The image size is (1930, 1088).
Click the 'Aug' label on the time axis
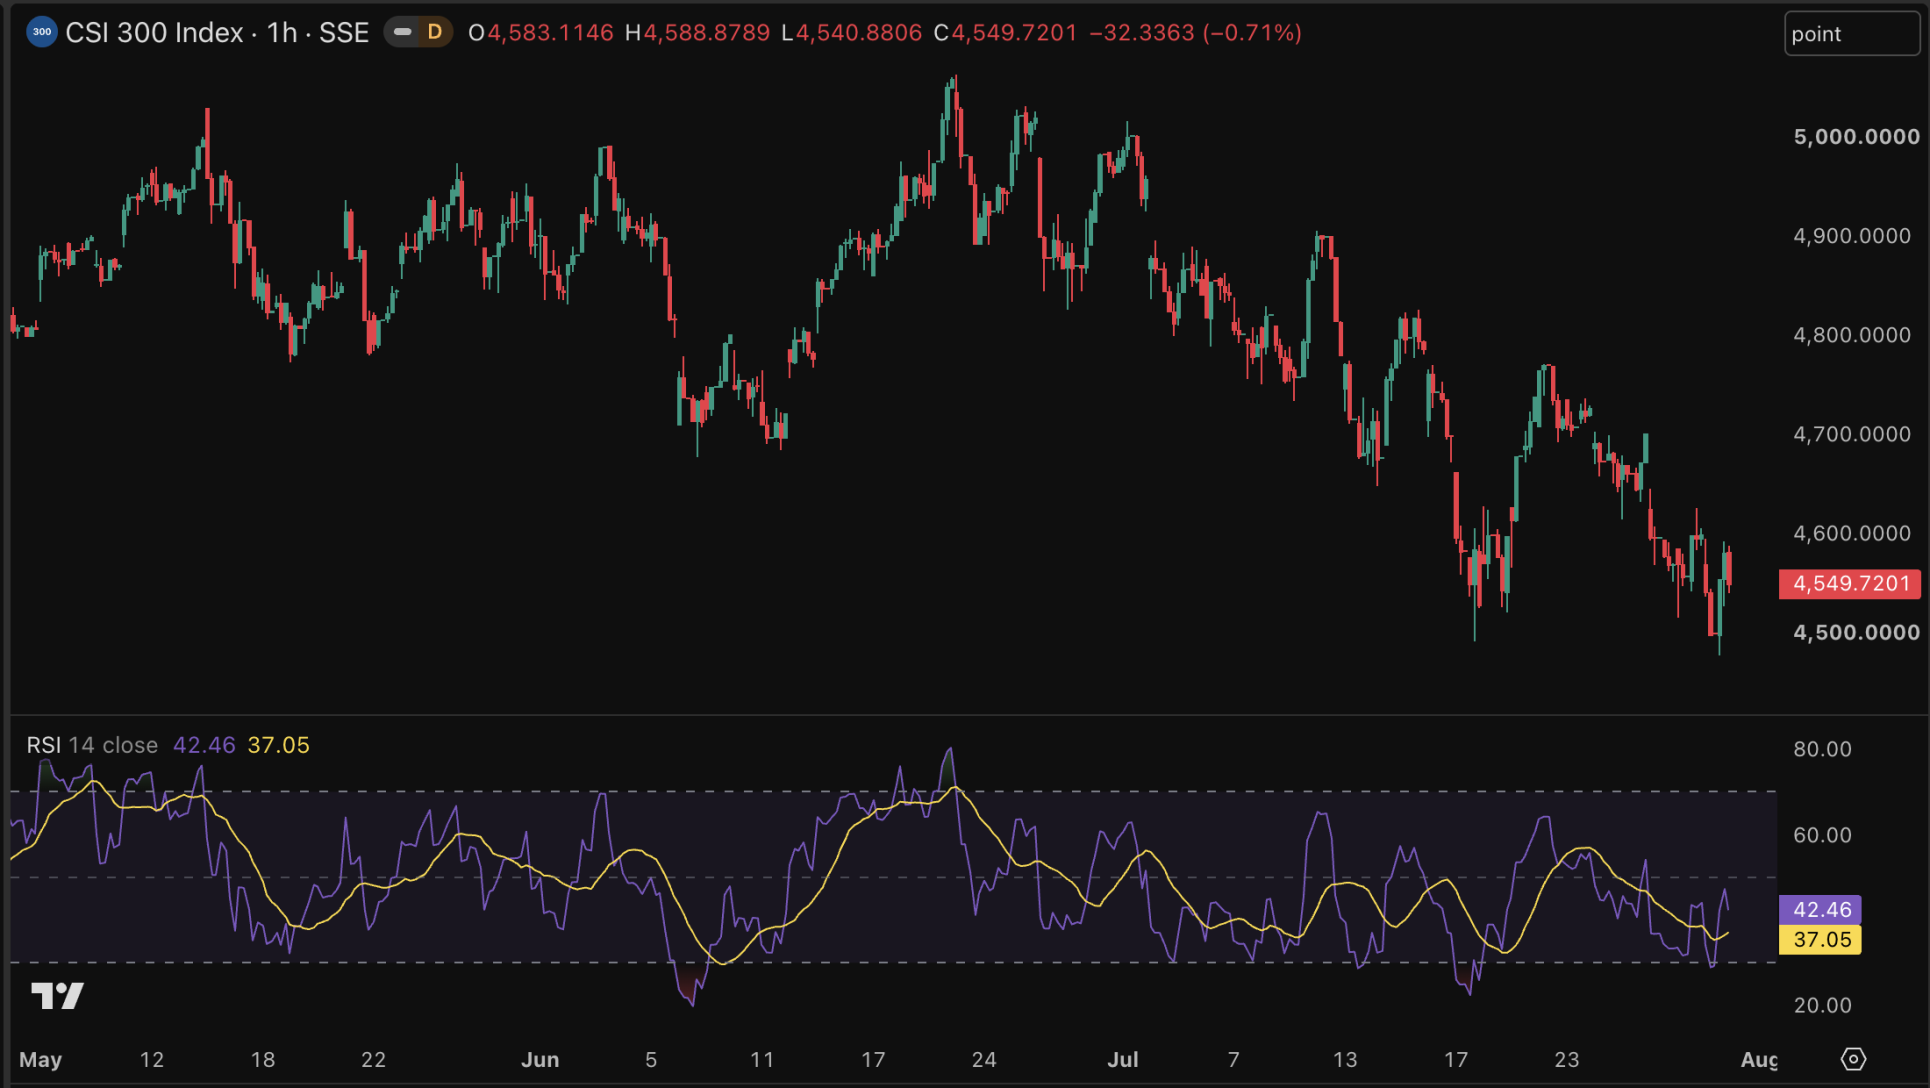[x=1759, y=1060]
